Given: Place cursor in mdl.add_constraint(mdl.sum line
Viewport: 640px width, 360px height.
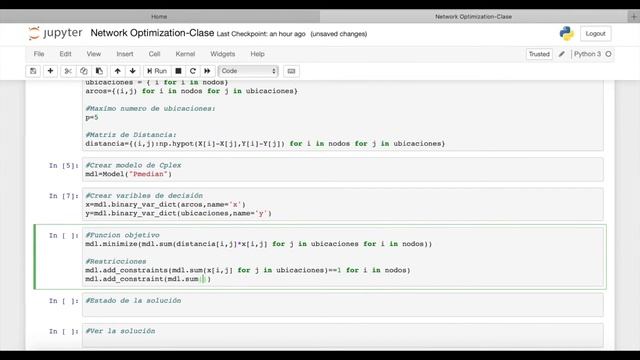Looking at the screenshot, I should [x=148, y=279].
